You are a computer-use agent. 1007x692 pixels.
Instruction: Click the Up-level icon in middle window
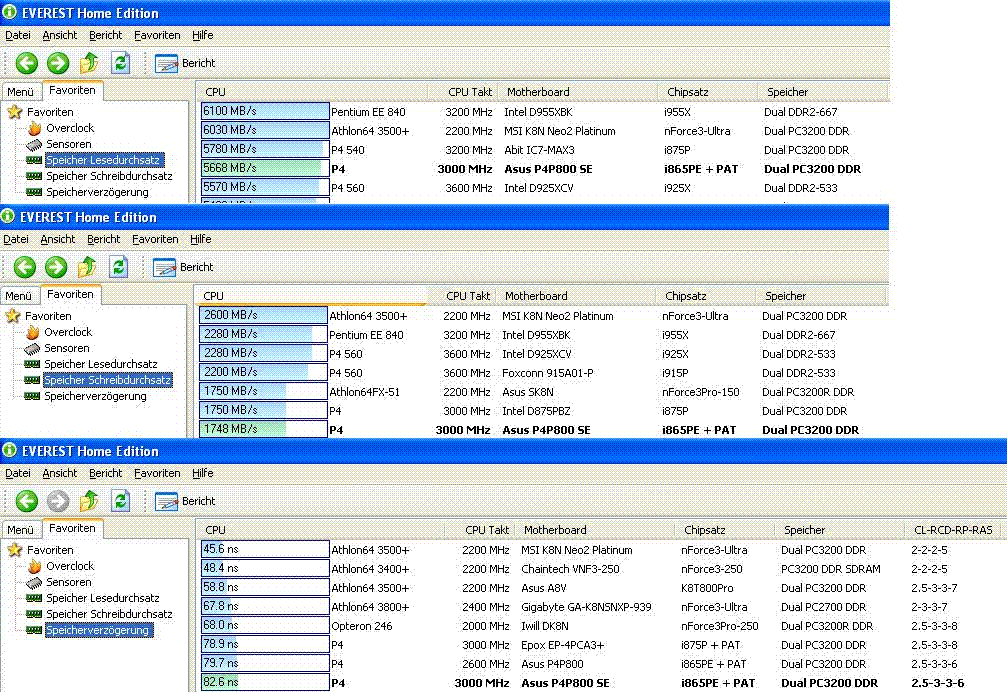[x=87, y=267]
